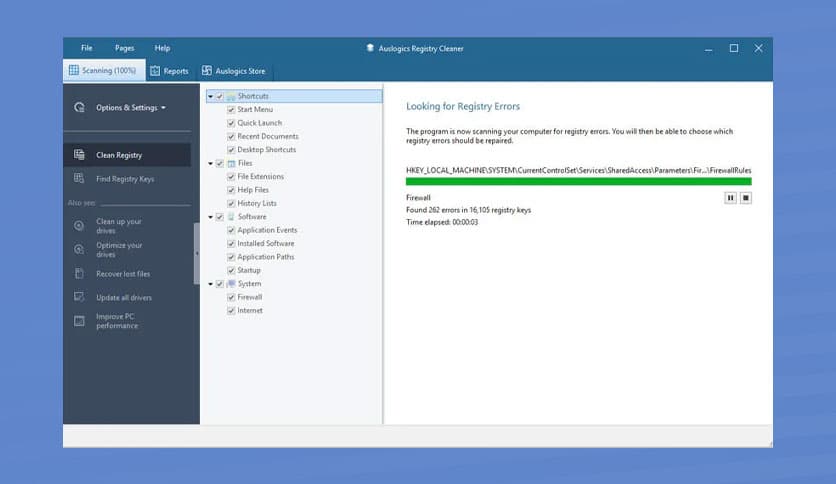Pause the registry scan
Screen dimensions: 836x484
730,198
